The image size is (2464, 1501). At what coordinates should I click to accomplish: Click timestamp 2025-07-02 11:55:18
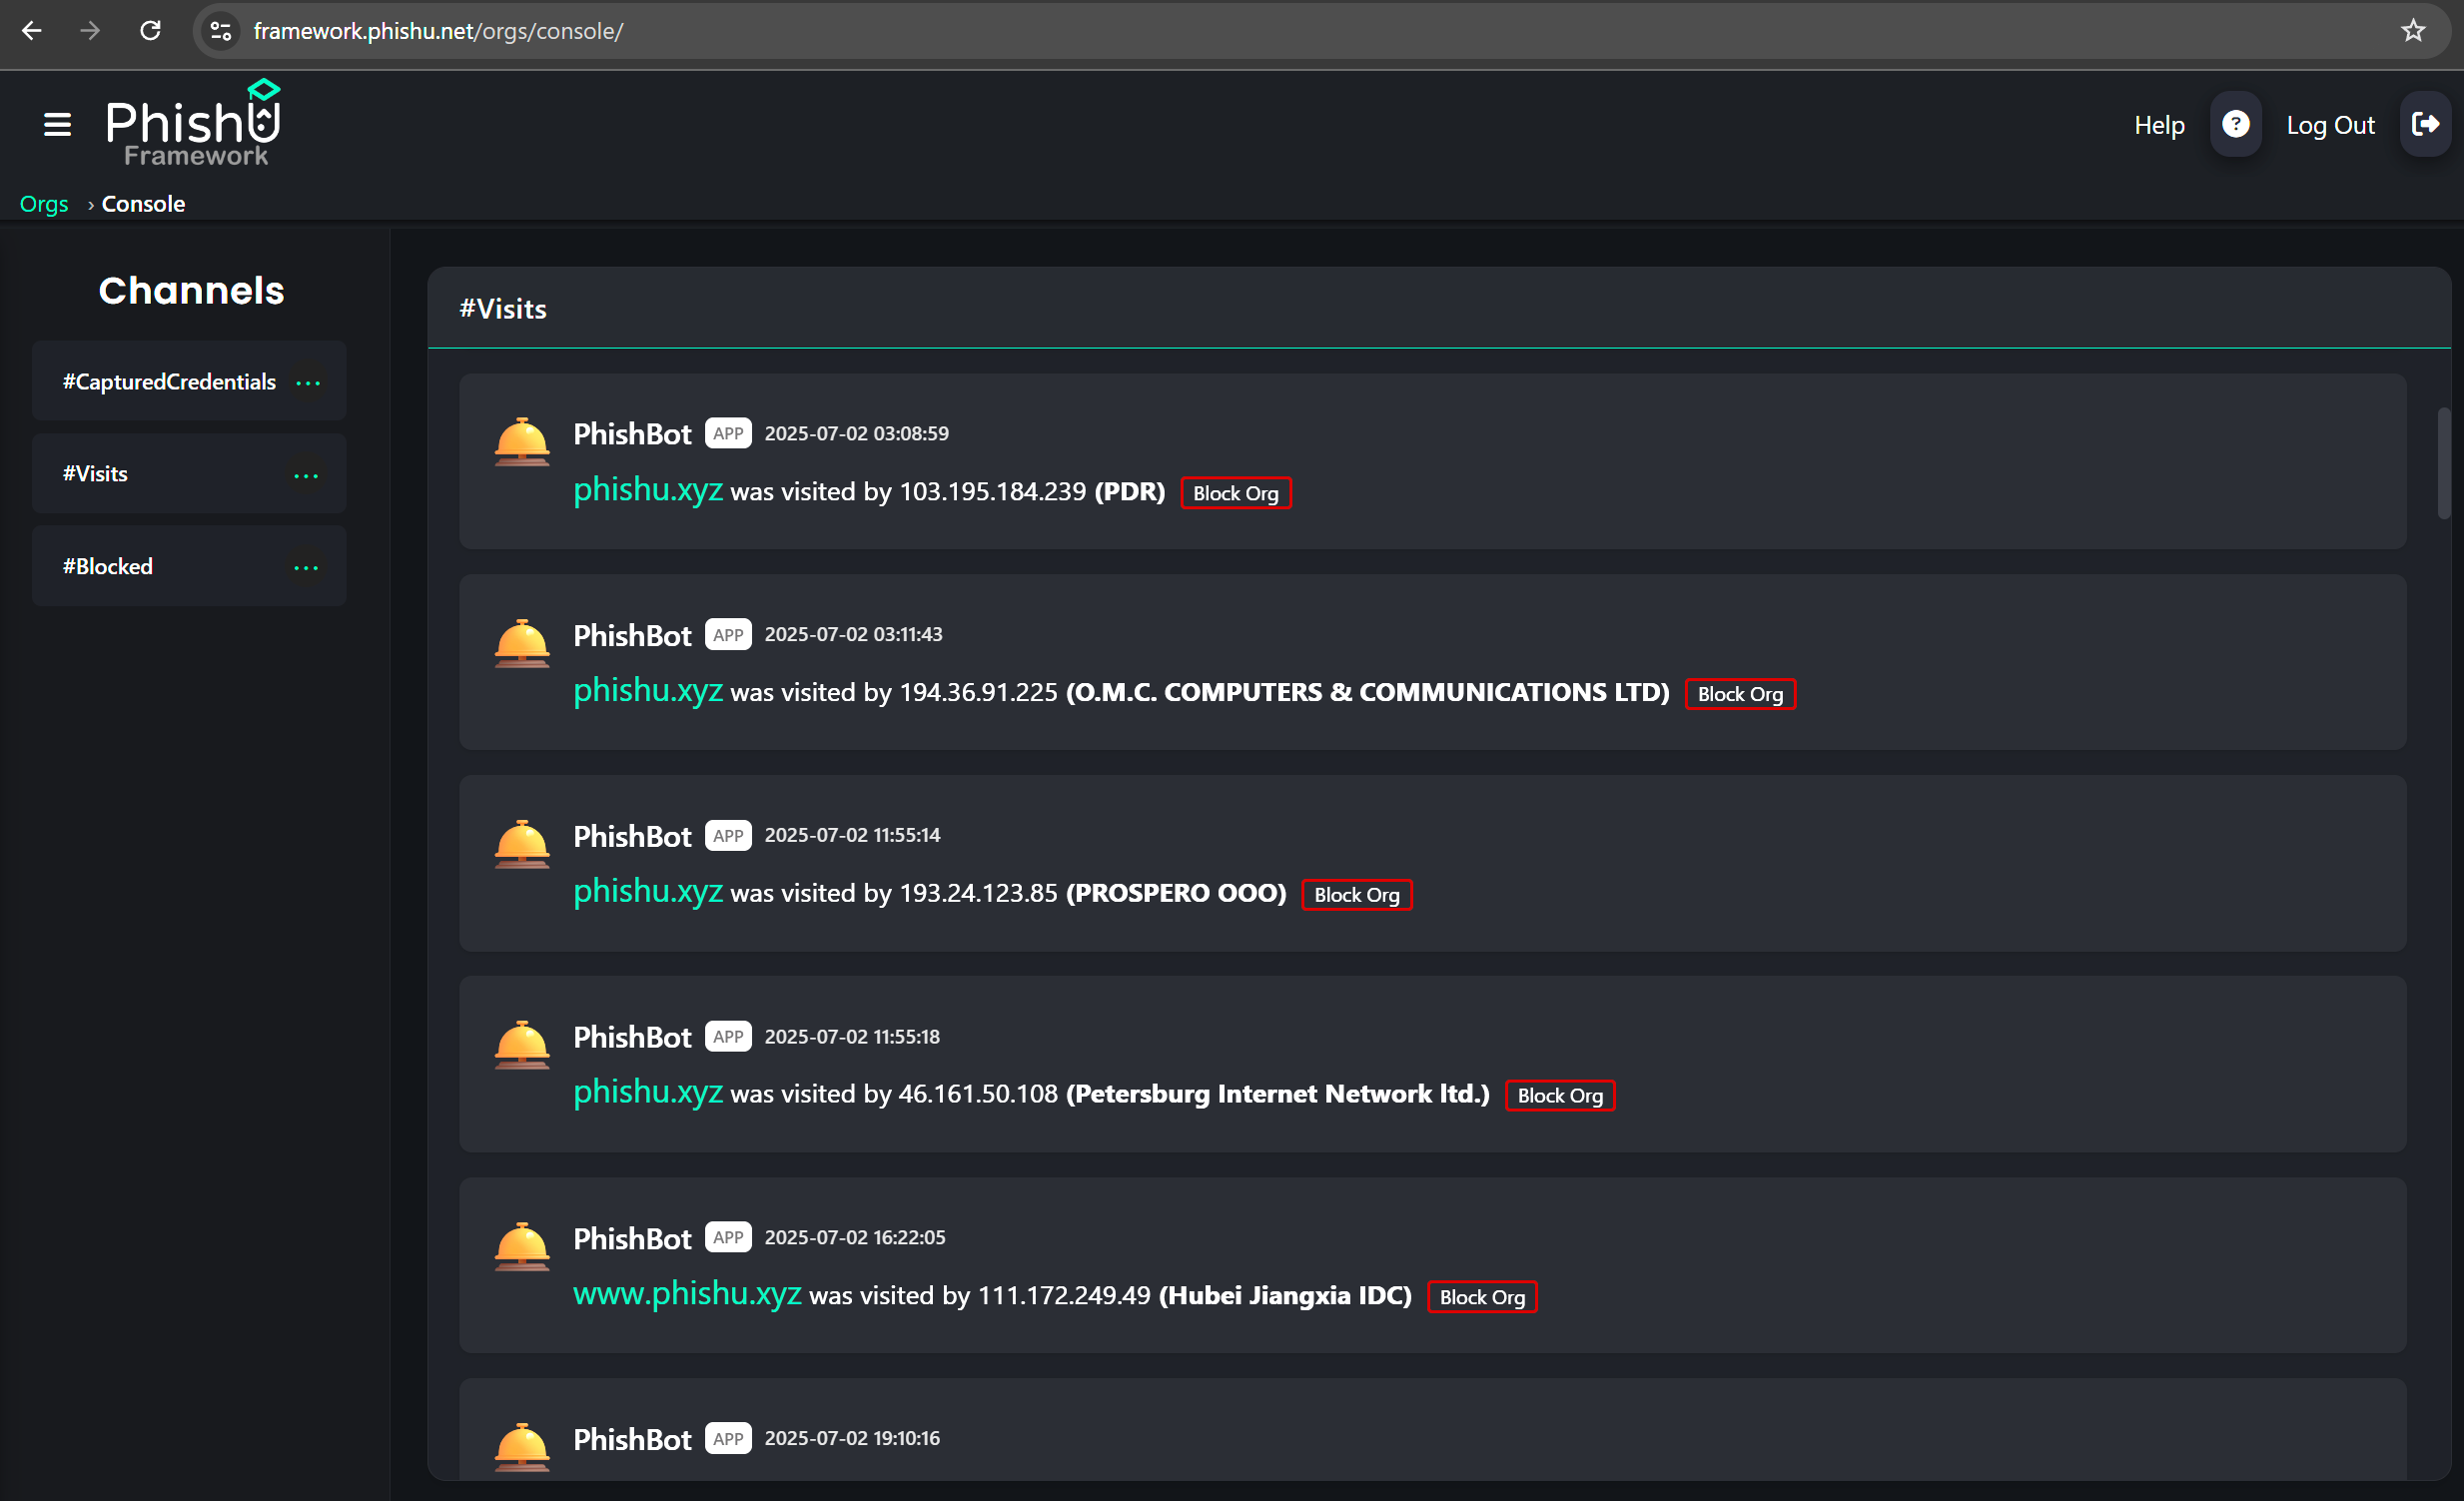pyautogui.click(x=852, y=1036)
